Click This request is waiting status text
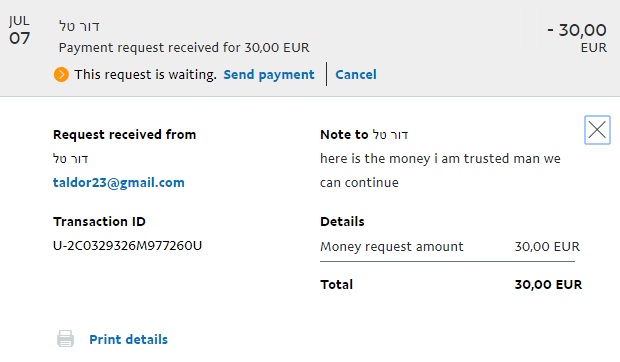The width and height of the screenshot is (620, 362). 146,75
